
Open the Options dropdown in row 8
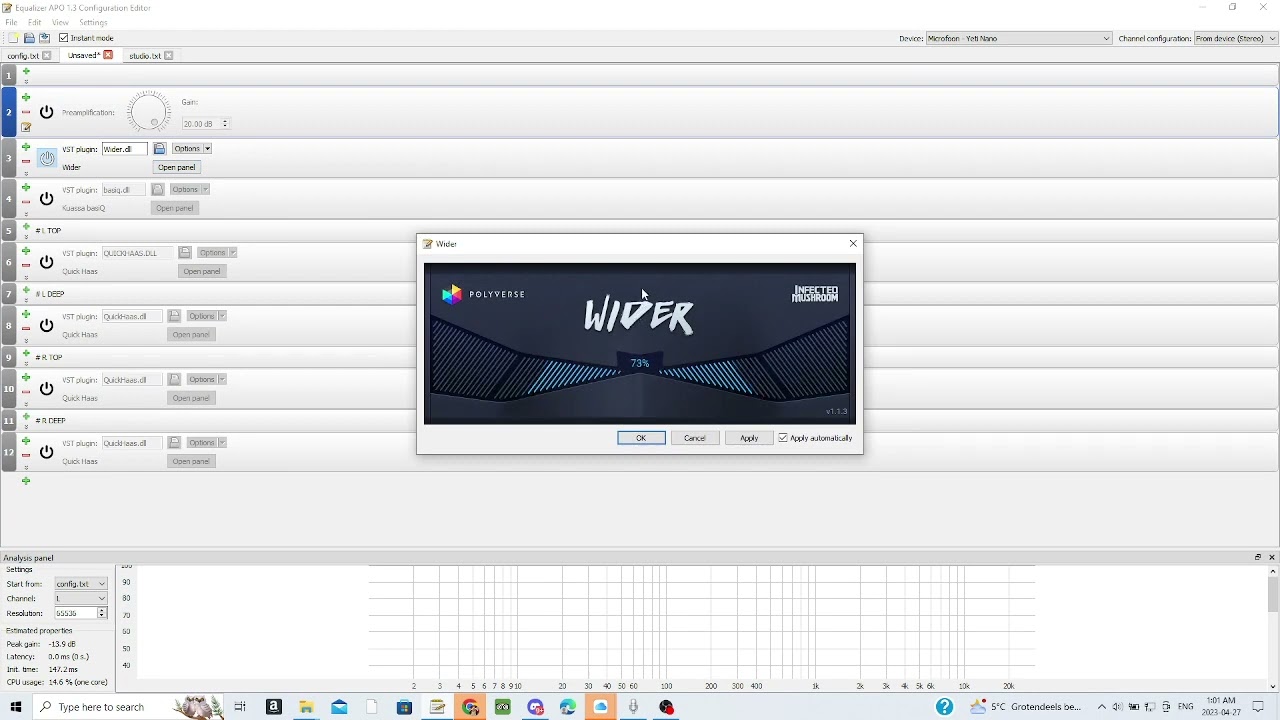pos(206,316)
